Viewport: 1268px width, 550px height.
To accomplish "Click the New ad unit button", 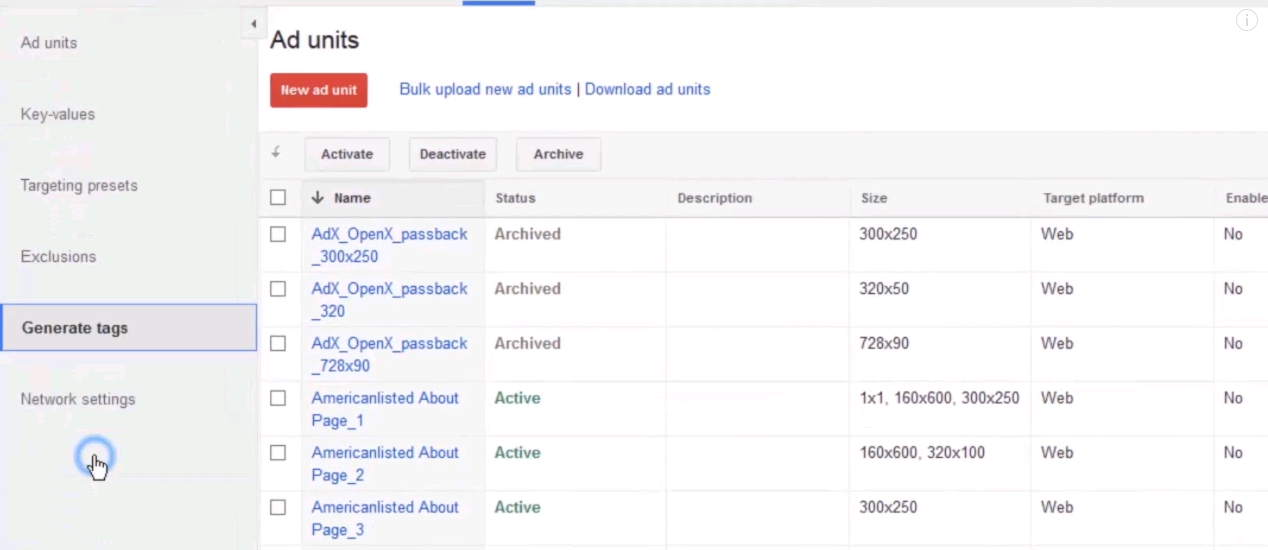I will pos(319,90).
